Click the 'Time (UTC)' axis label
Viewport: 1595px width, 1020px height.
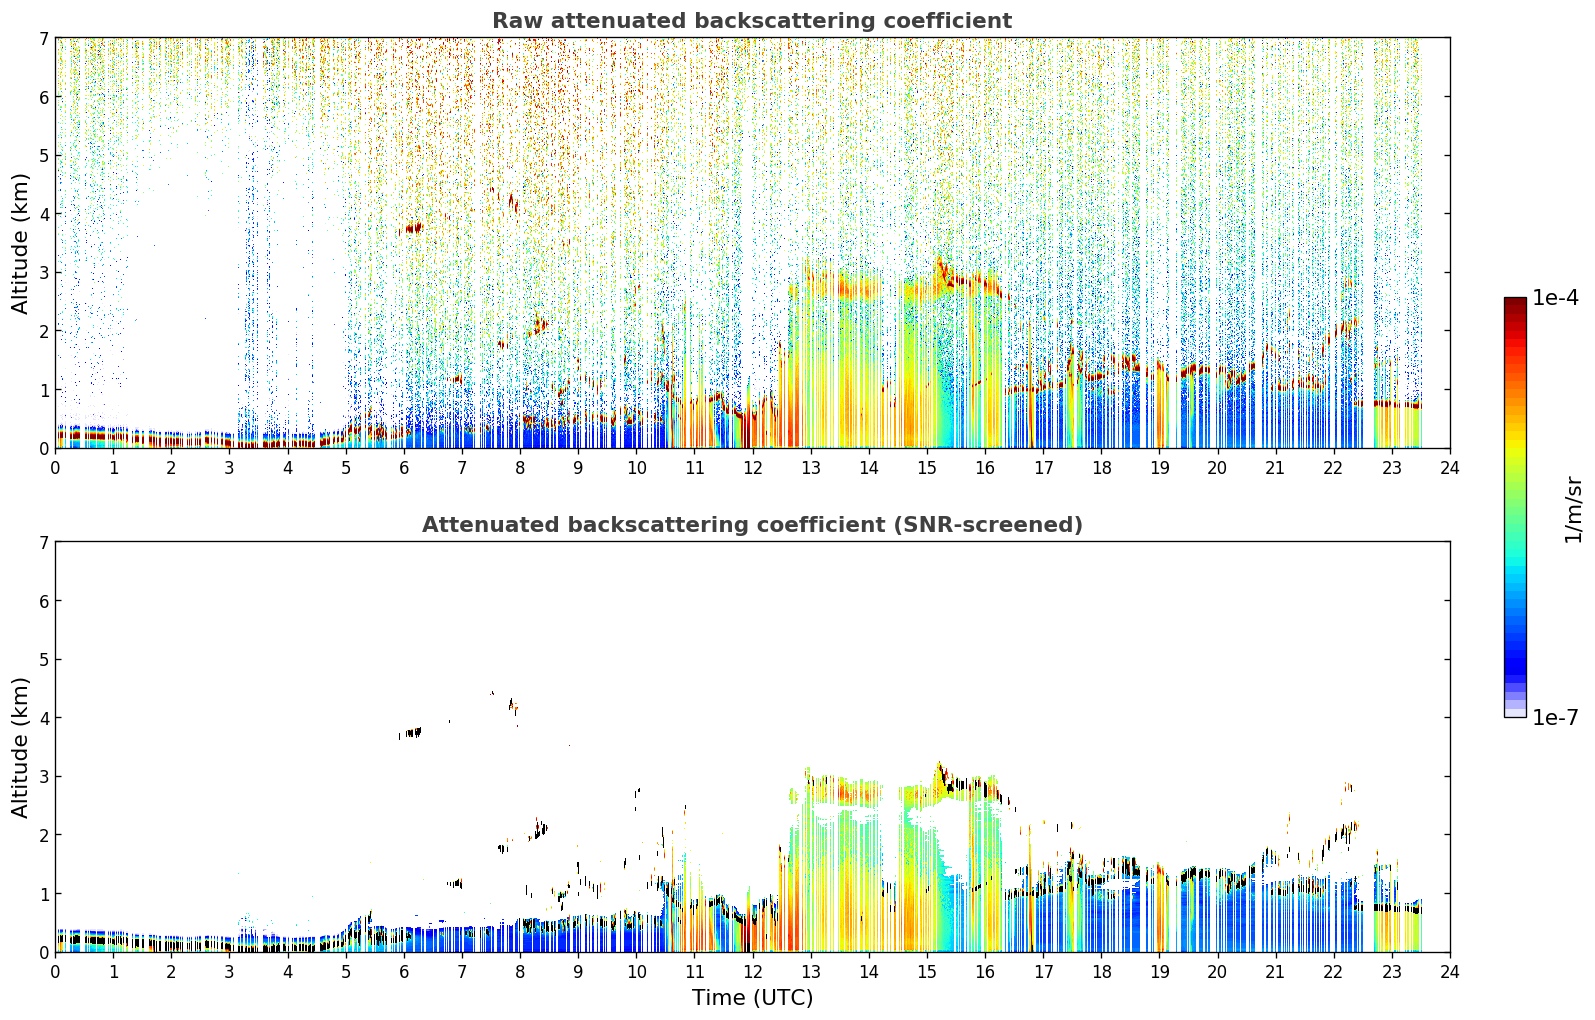pyautogui.click(x=752, y=998)
